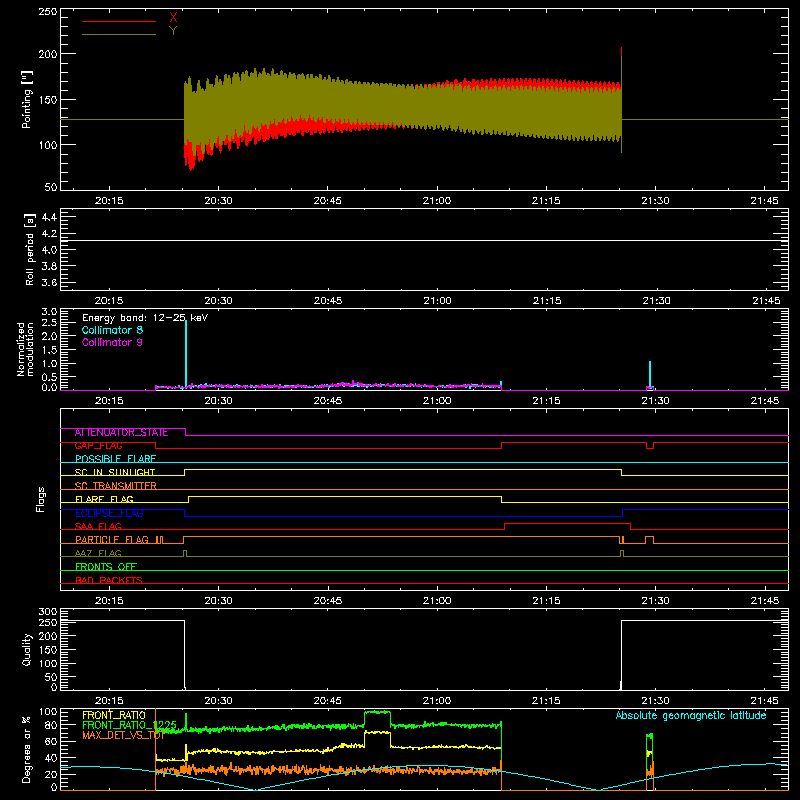Click the 1.5 tick on modulation axis
800x800 pixels.
[x=49, y=350]
